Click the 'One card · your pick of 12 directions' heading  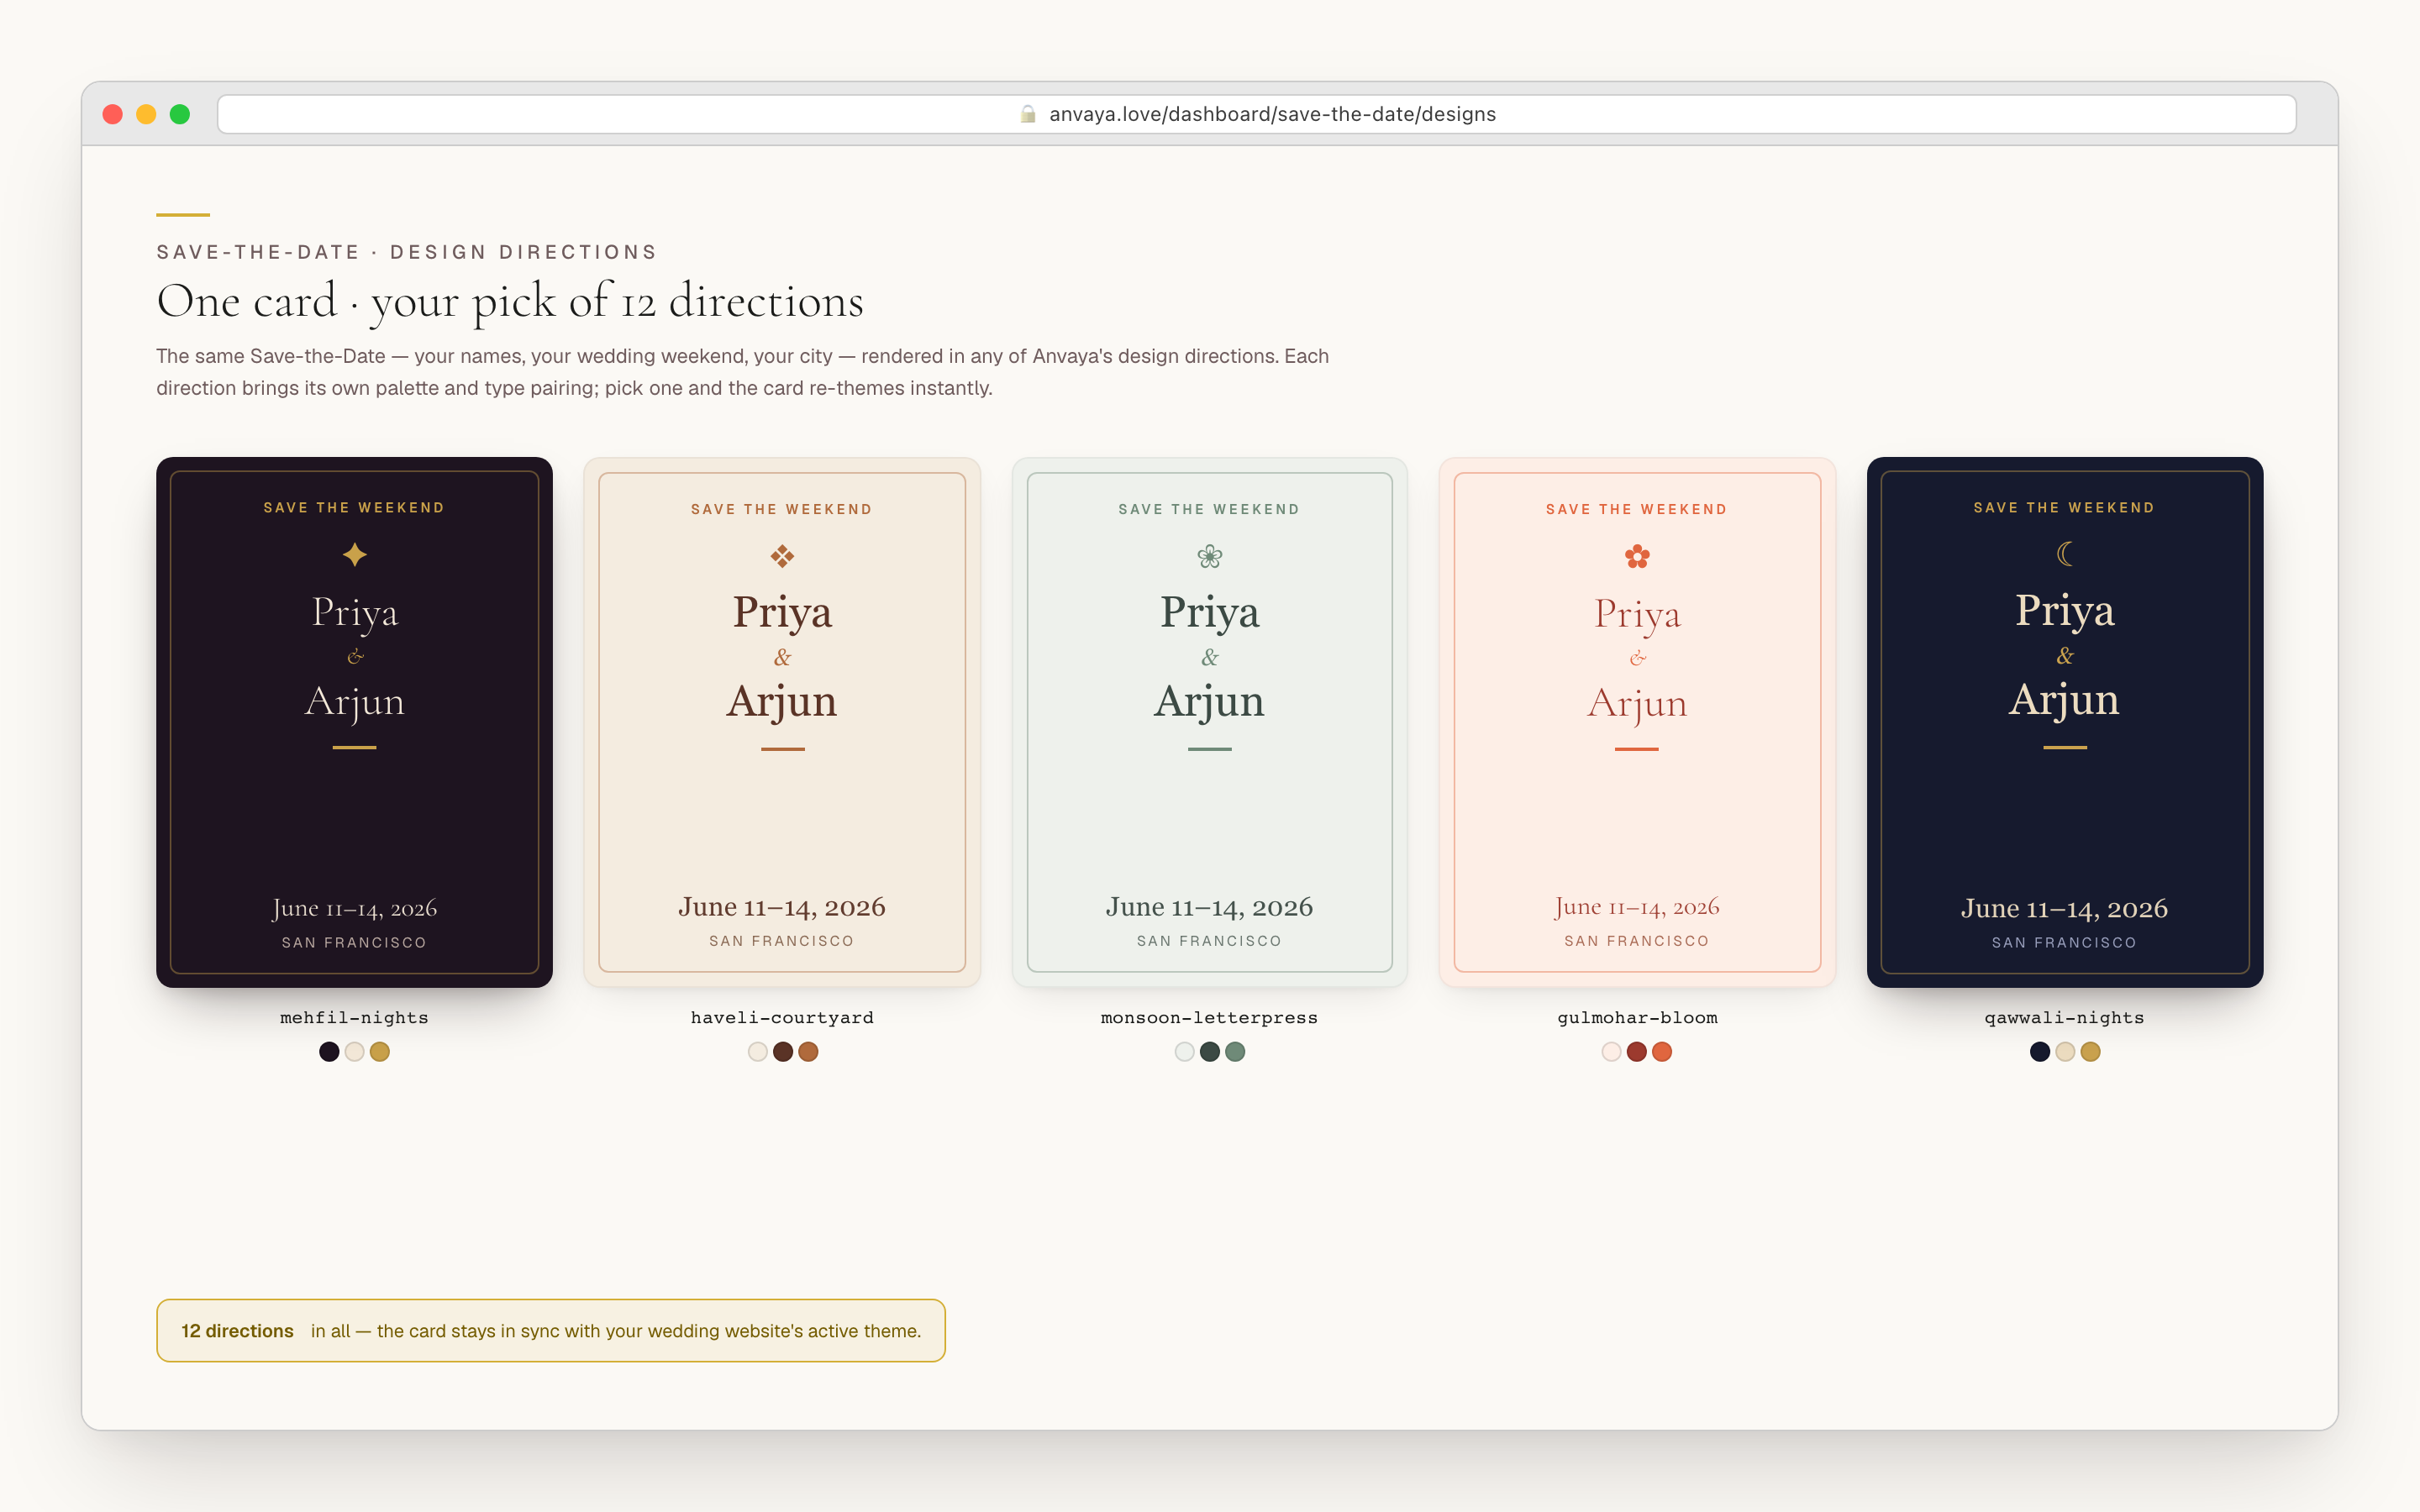(510, 301)
